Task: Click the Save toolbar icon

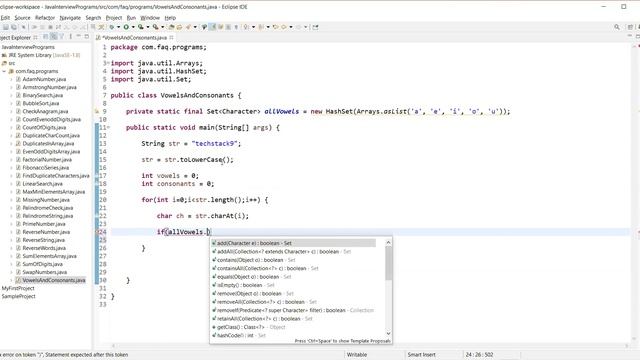Action: tap(6, 27)
